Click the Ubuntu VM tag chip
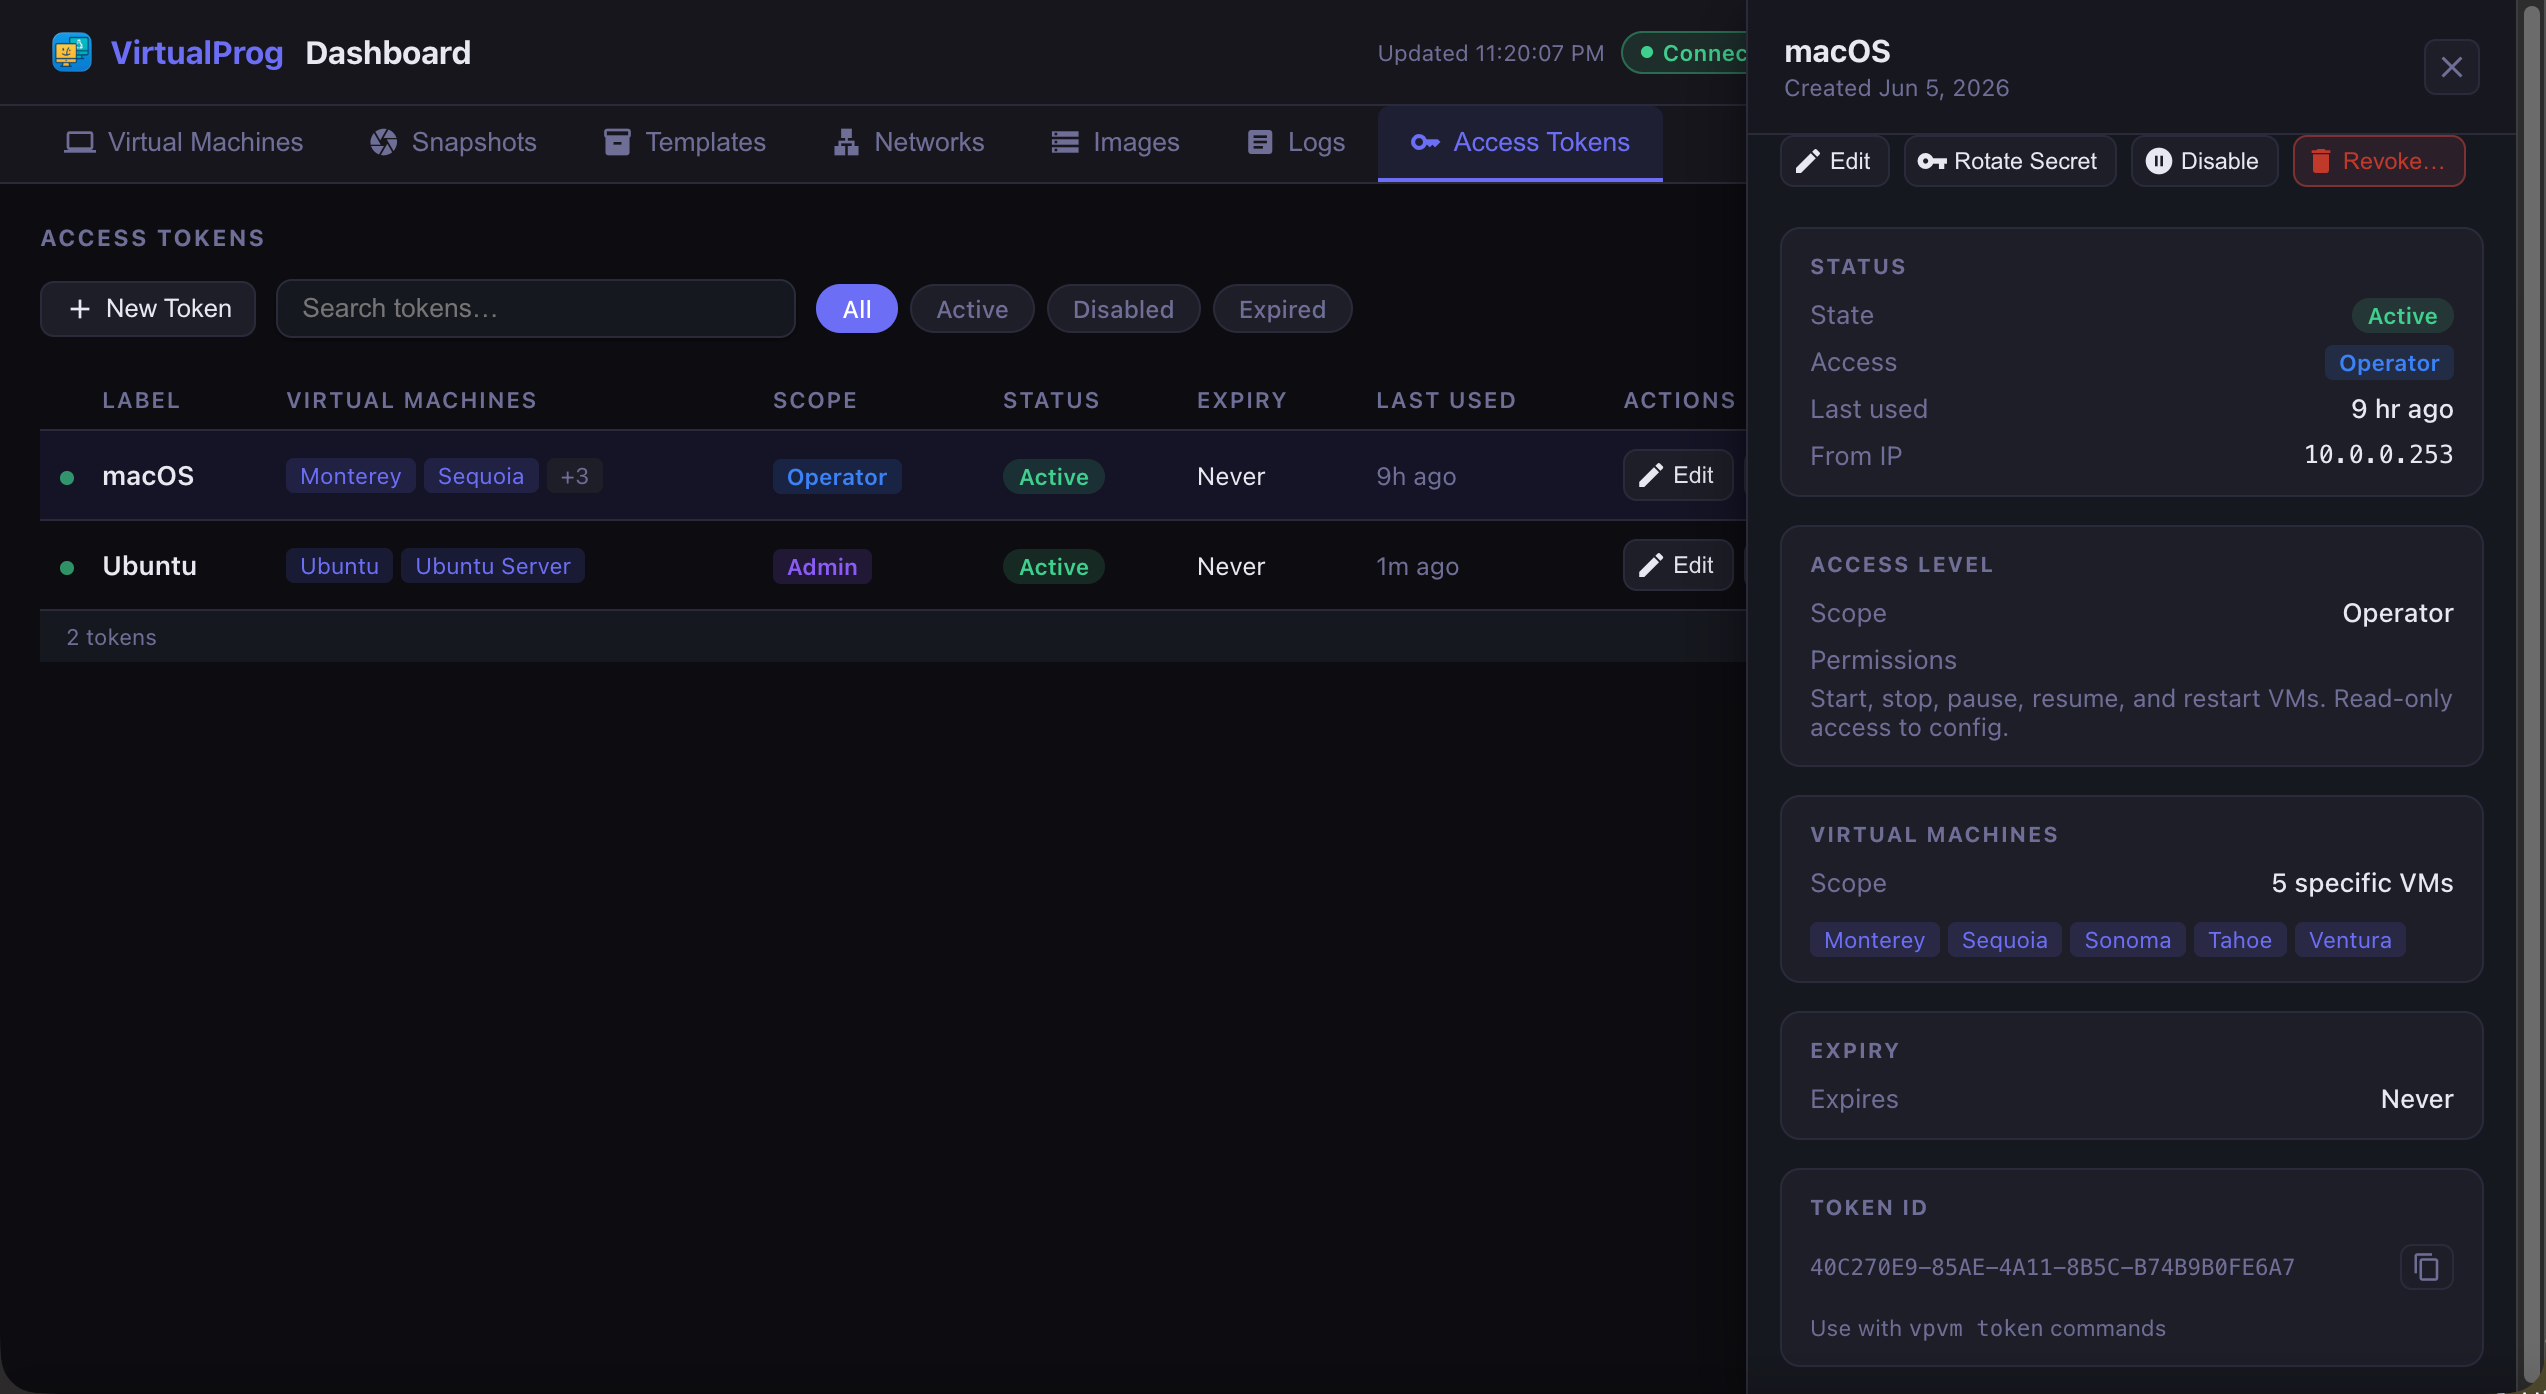The width and height of the screenshot is (2546, 1394). point(339,566)
